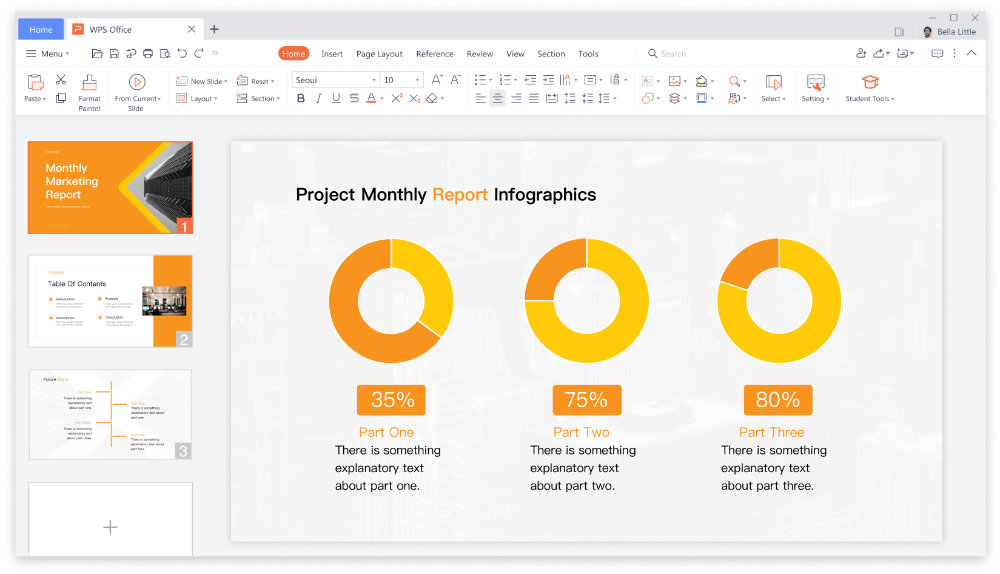Open the Menu hamburger button

point(47,54)
